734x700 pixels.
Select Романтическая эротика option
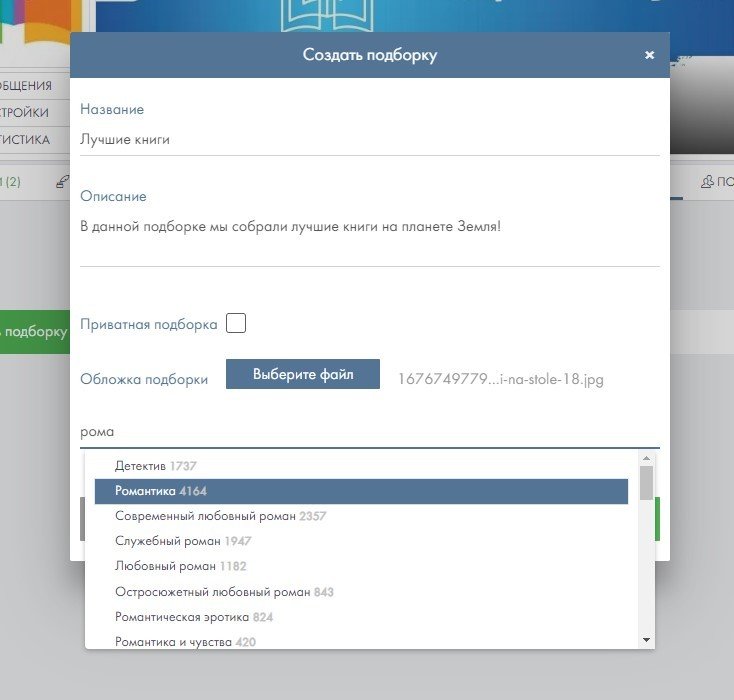click(361, 617)
